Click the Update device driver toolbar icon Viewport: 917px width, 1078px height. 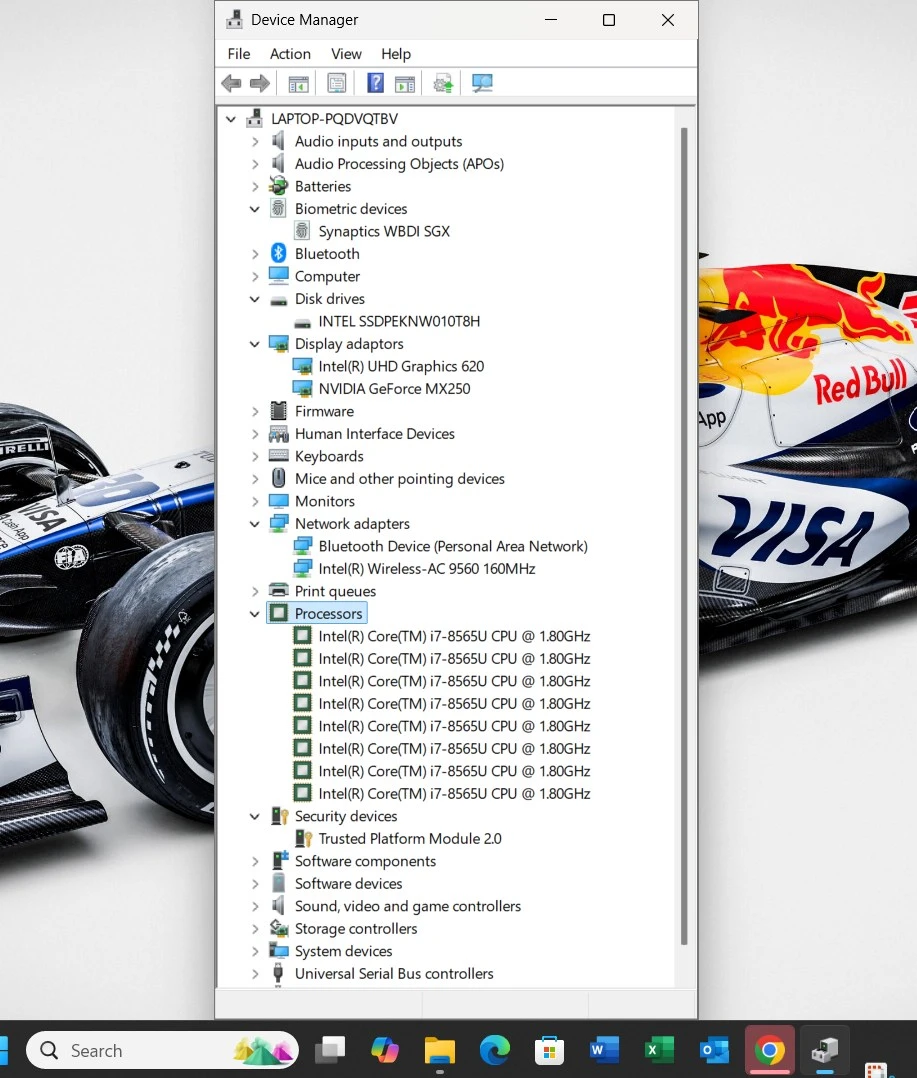coord(443,84)
